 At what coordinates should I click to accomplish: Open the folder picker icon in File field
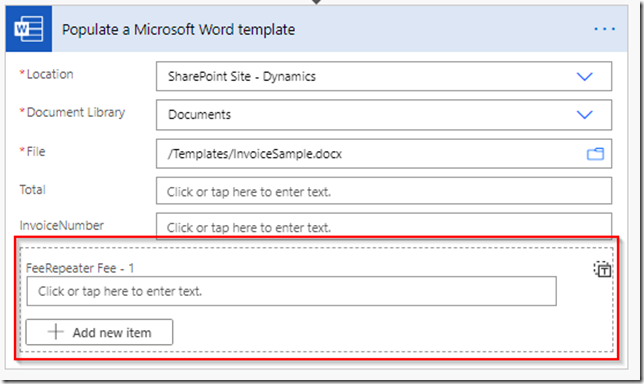tap(595, 154)
